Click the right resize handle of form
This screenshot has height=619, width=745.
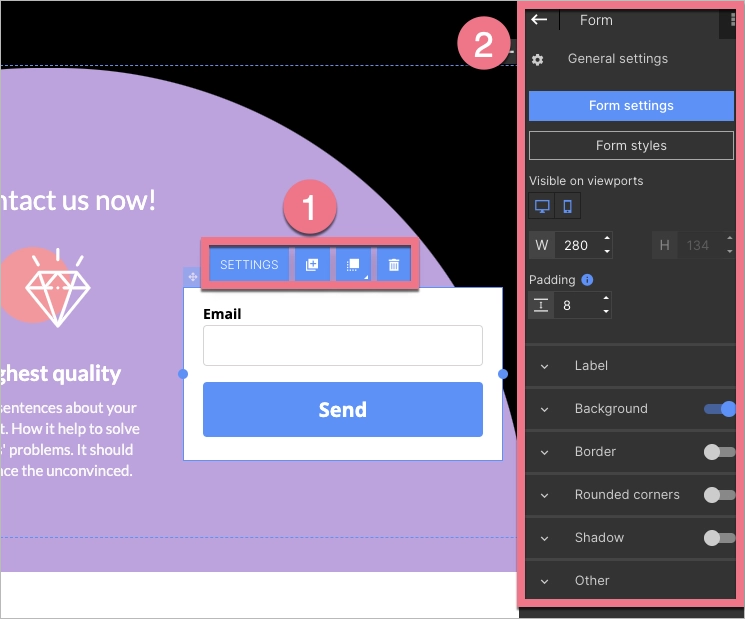(x=503, y=374)
